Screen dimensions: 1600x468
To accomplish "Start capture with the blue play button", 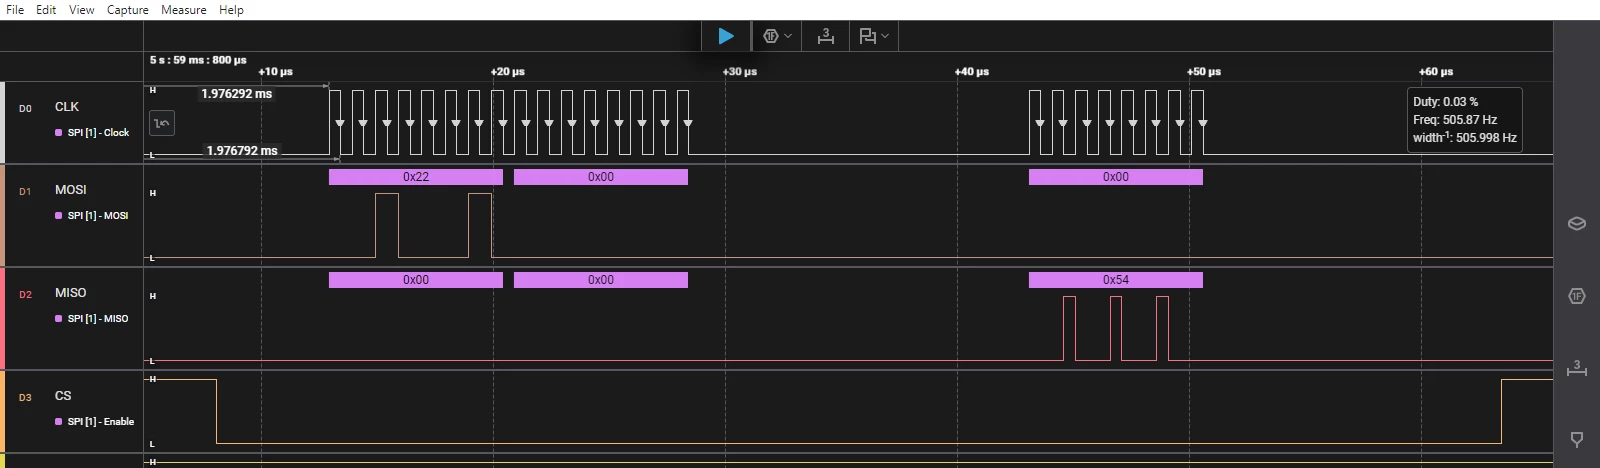I will coord(726,36).
